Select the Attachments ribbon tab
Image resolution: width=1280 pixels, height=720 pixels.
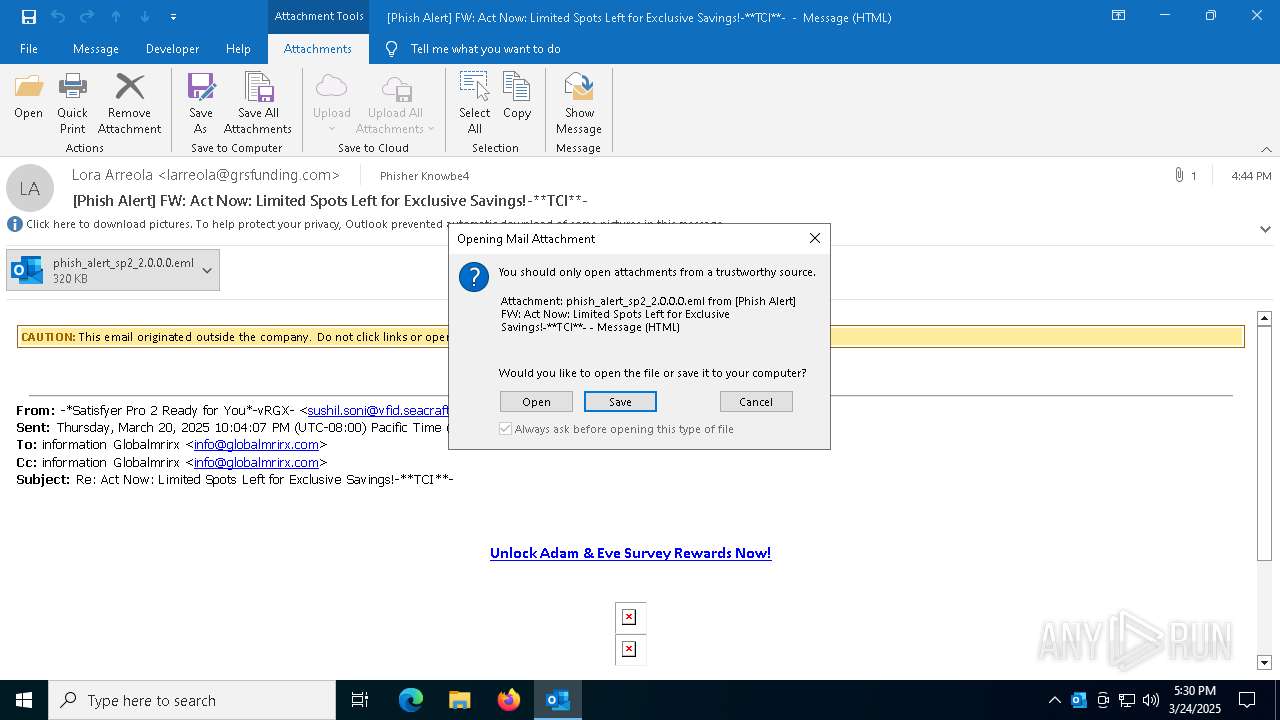click(318, 49)
